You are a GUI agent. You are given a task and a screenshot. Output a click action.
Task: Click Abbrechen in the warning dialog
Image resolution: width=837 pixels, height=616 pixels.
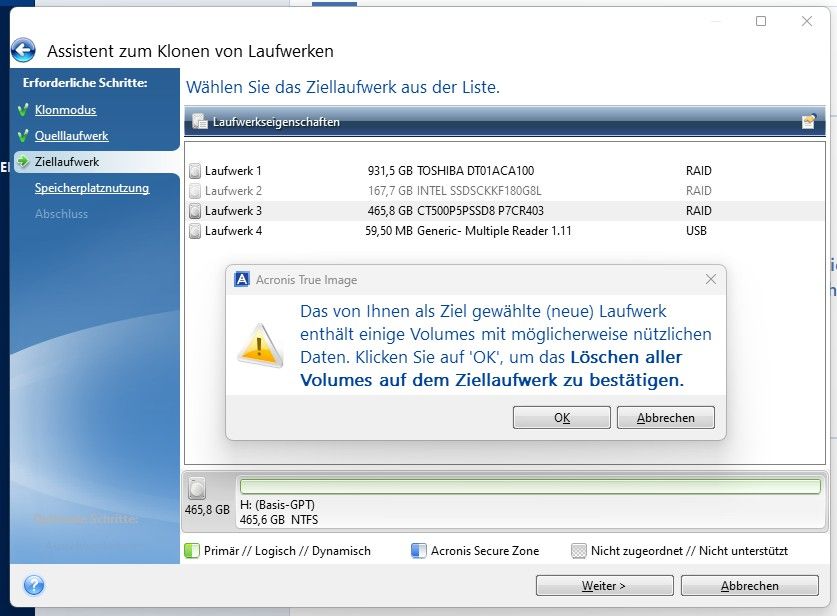[665, 417]
